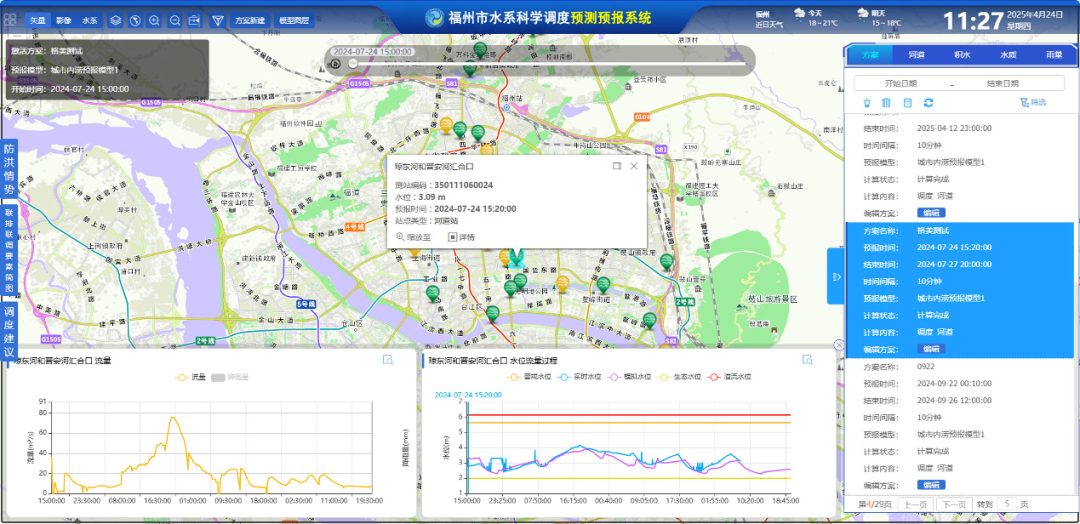
Task: Click green station marker near 工业路
Action: 433,293
